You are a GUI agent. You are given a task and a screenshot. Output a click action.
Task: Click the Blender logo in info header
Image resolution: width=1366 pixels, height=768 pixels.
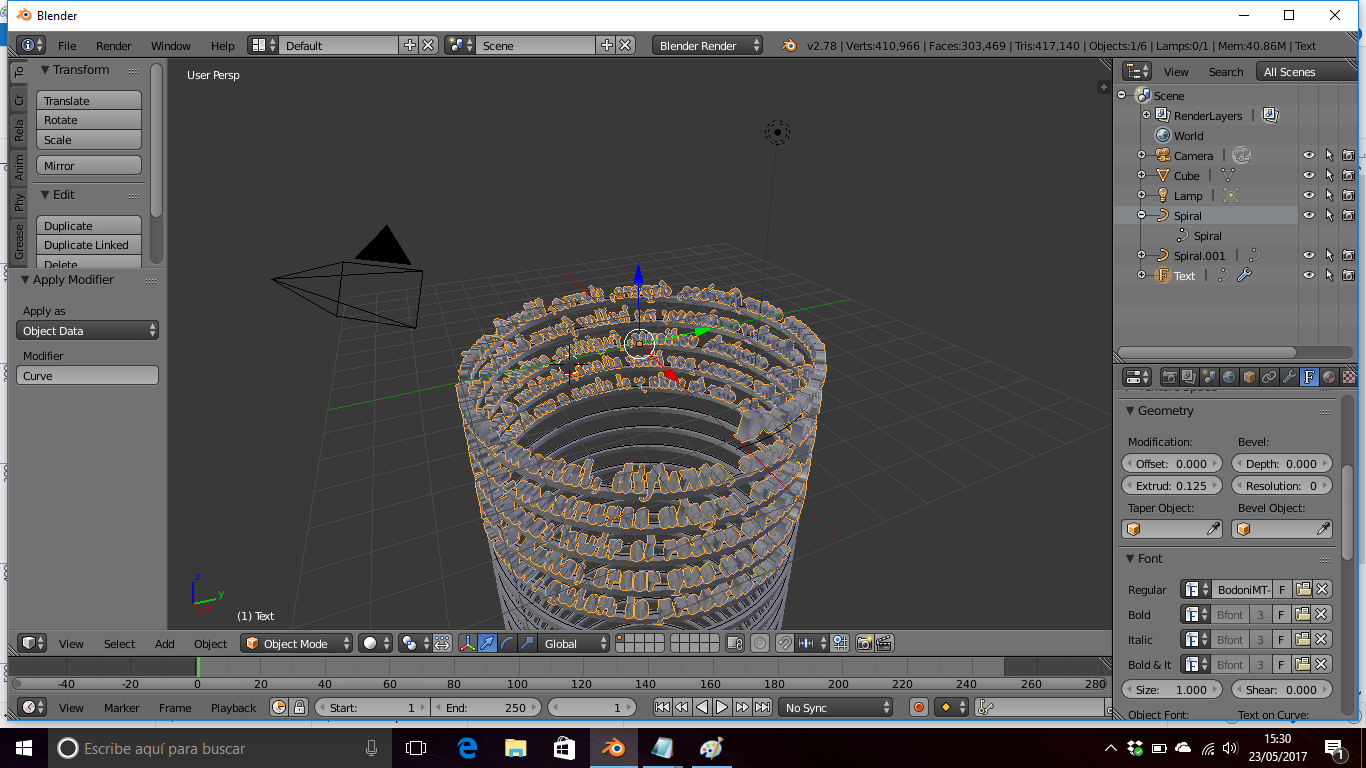tap(789, 45)
